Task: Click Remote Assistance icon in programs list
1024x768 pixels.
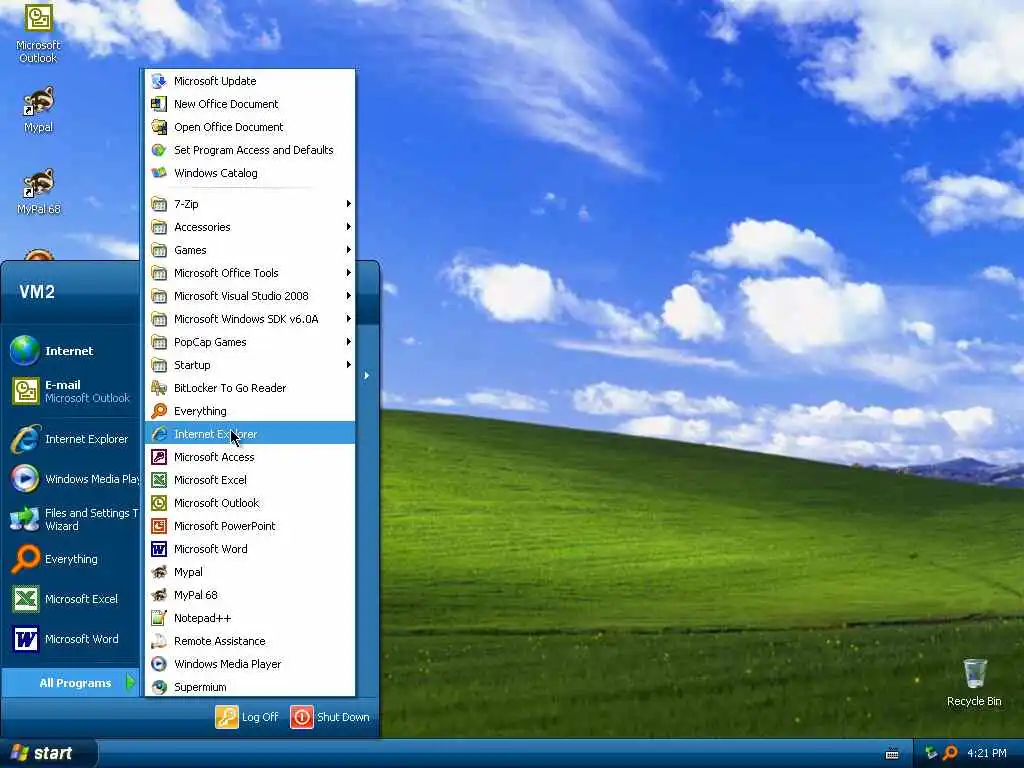Action: (159, 641)
